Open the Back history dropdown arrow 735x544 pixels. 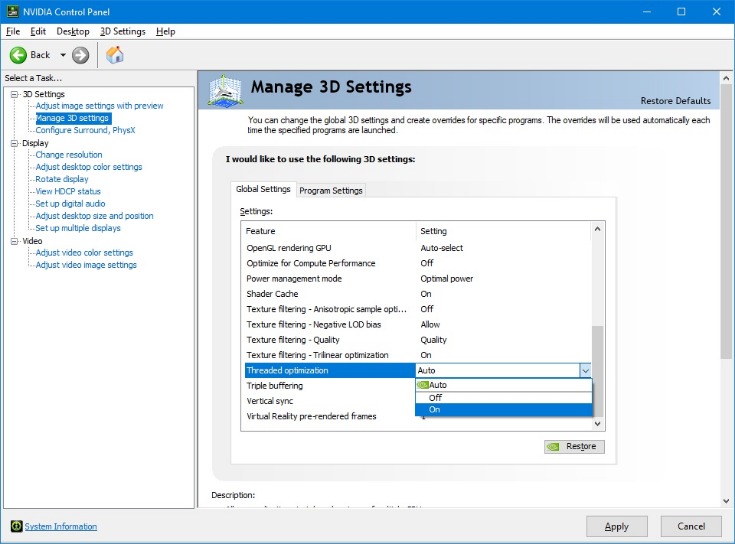pos(63,55)
